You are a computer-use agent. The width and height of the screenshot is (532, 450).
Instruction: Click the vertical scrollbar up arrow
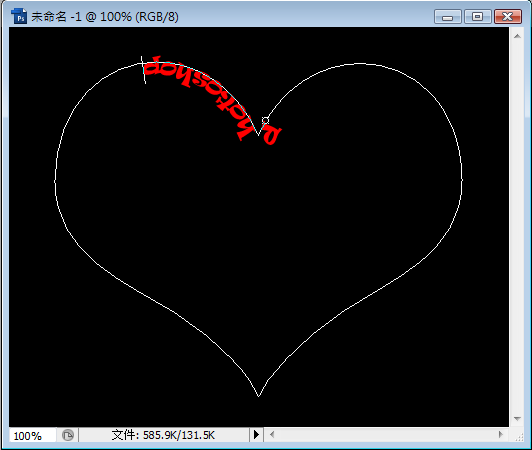click(x=517, y=36)
